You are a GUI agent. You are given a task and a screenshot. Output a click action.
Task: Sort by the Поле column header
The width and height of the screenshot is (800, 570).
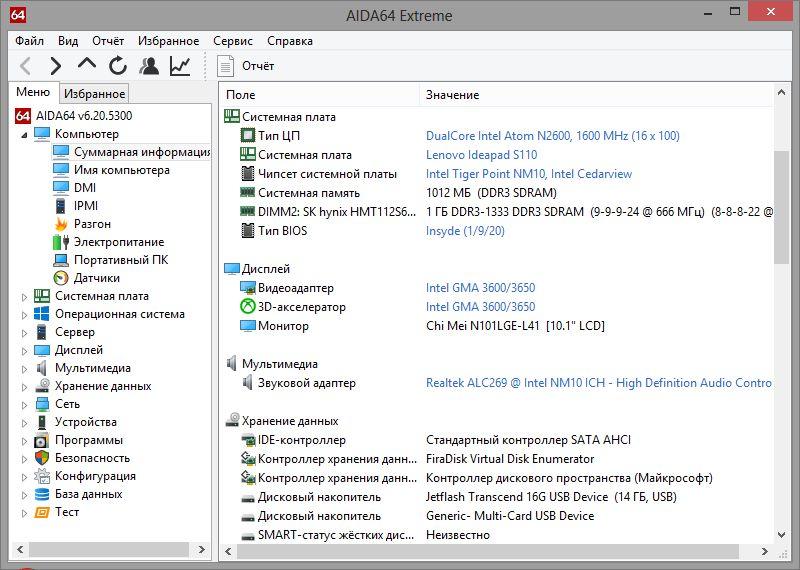tap(320, 95)
